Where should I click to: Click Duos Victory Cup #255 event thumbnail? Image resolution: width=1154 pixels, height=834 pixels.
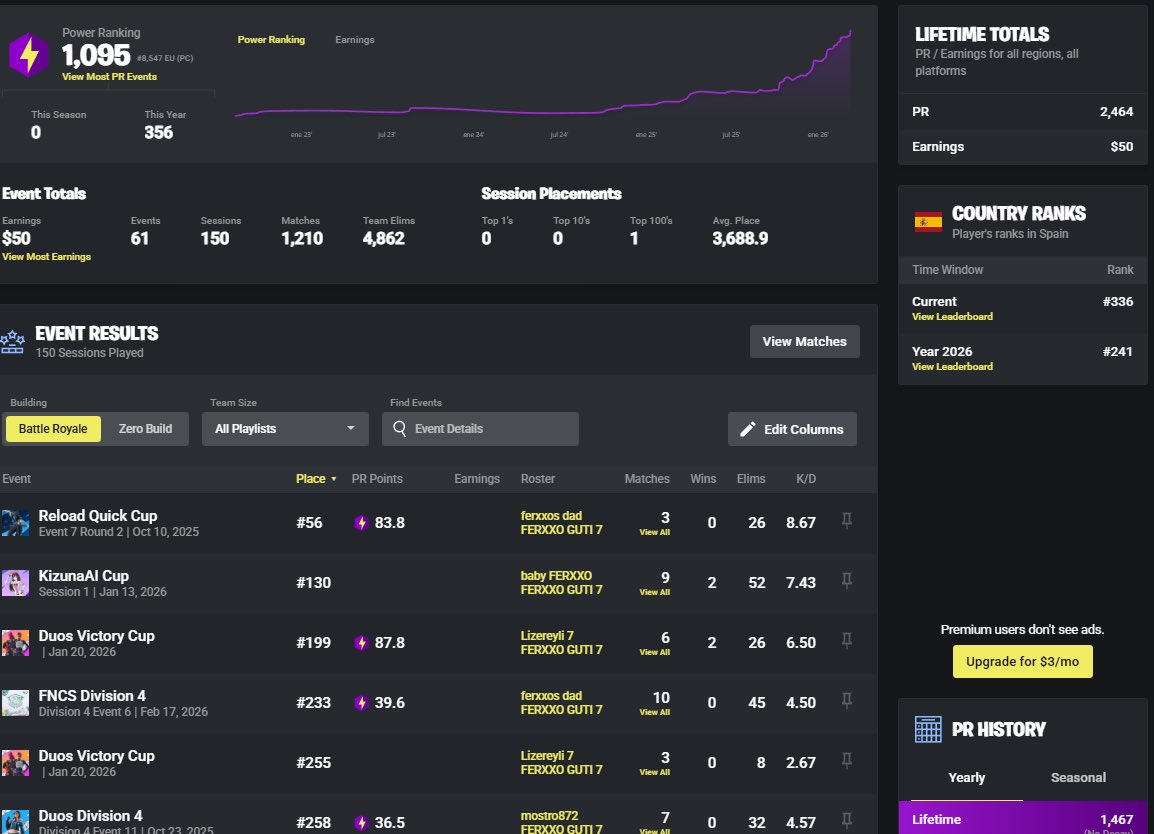click(15, 763)
